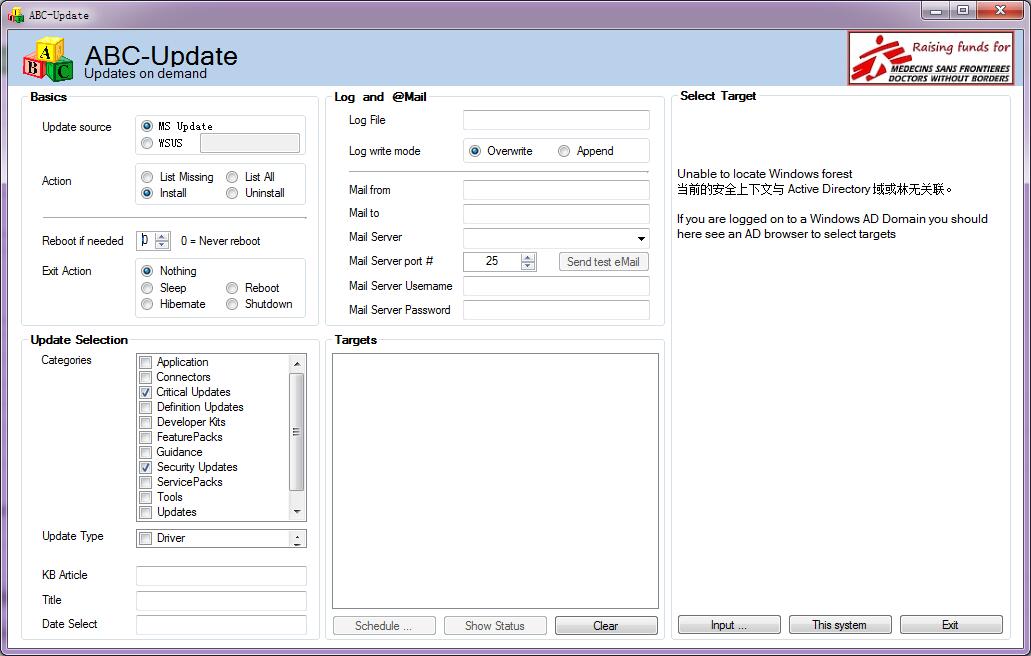Click the ABC-Update title bar icon
The image size is (1031, 656).
(x=15, y=15)
